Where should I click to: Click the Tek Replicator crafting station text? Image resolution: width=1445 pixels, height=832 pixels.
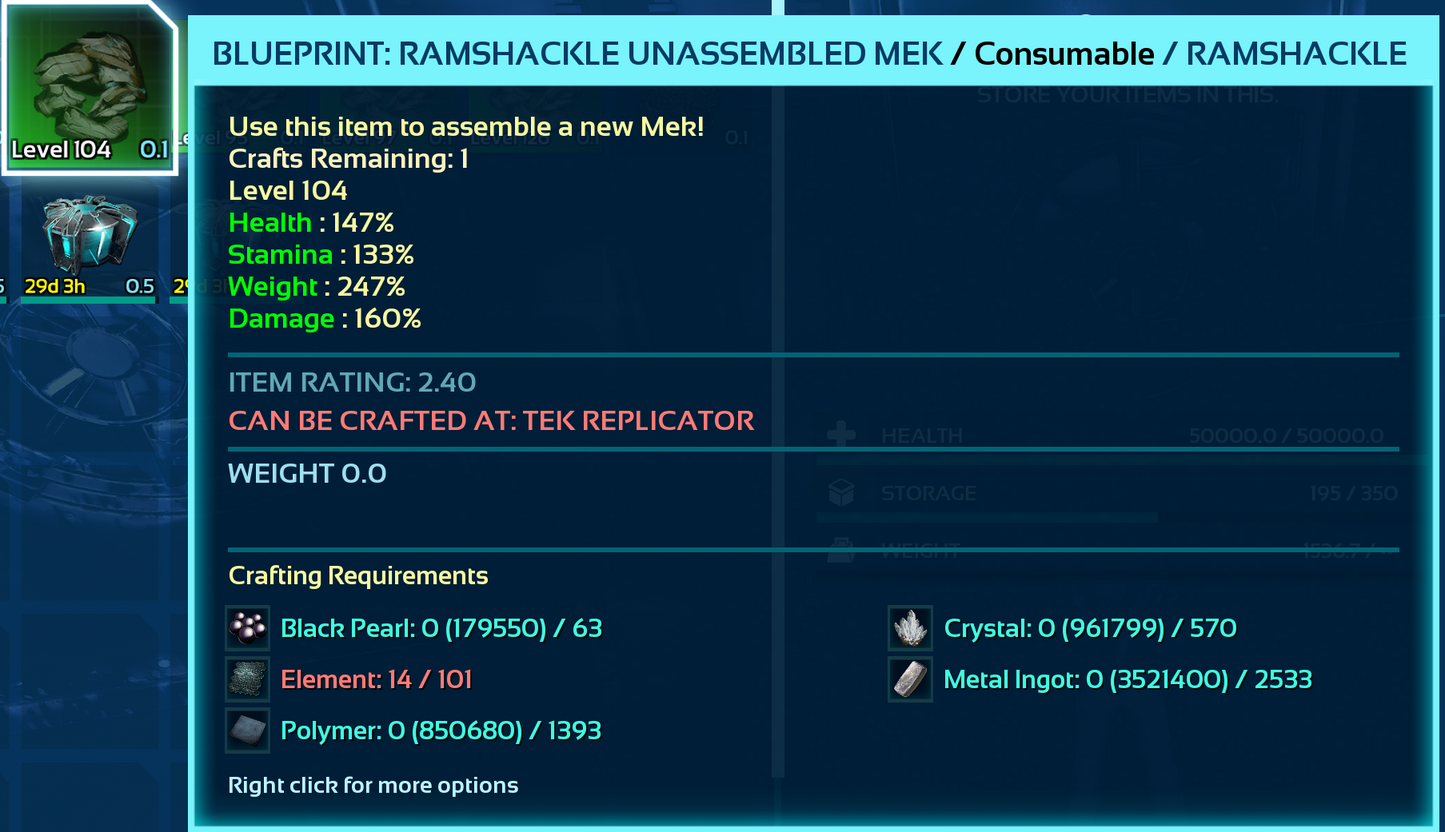[x=491, y=420]
